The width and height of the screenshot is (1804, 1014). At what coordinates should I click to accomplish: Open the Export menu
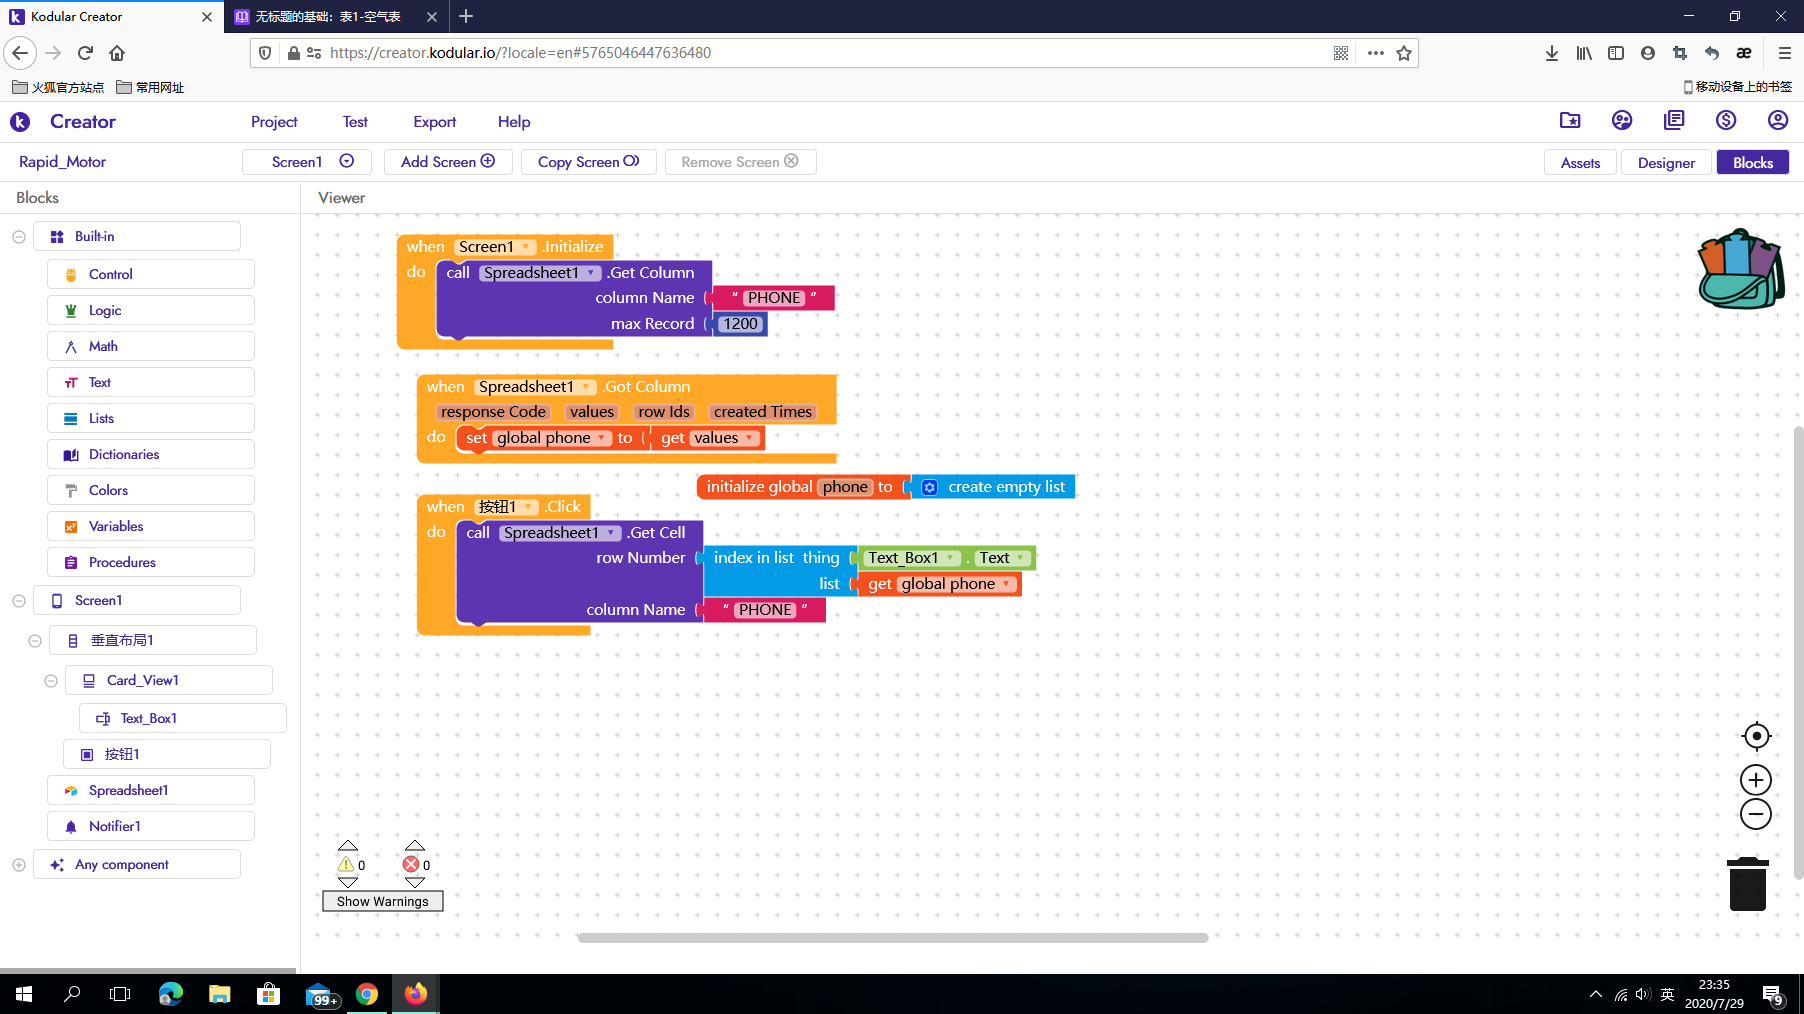tap(435, 122)
